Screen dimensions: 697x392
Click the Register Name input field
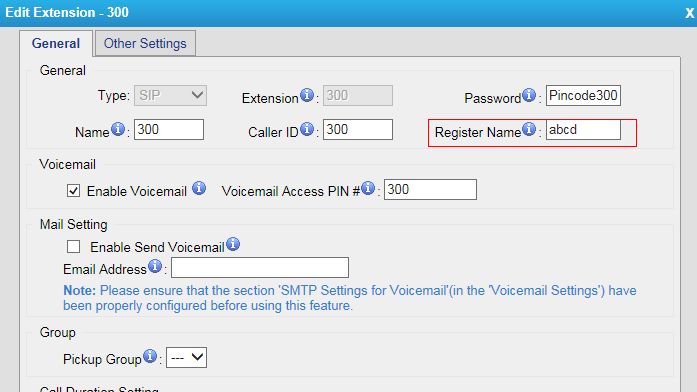click(583, 130)
